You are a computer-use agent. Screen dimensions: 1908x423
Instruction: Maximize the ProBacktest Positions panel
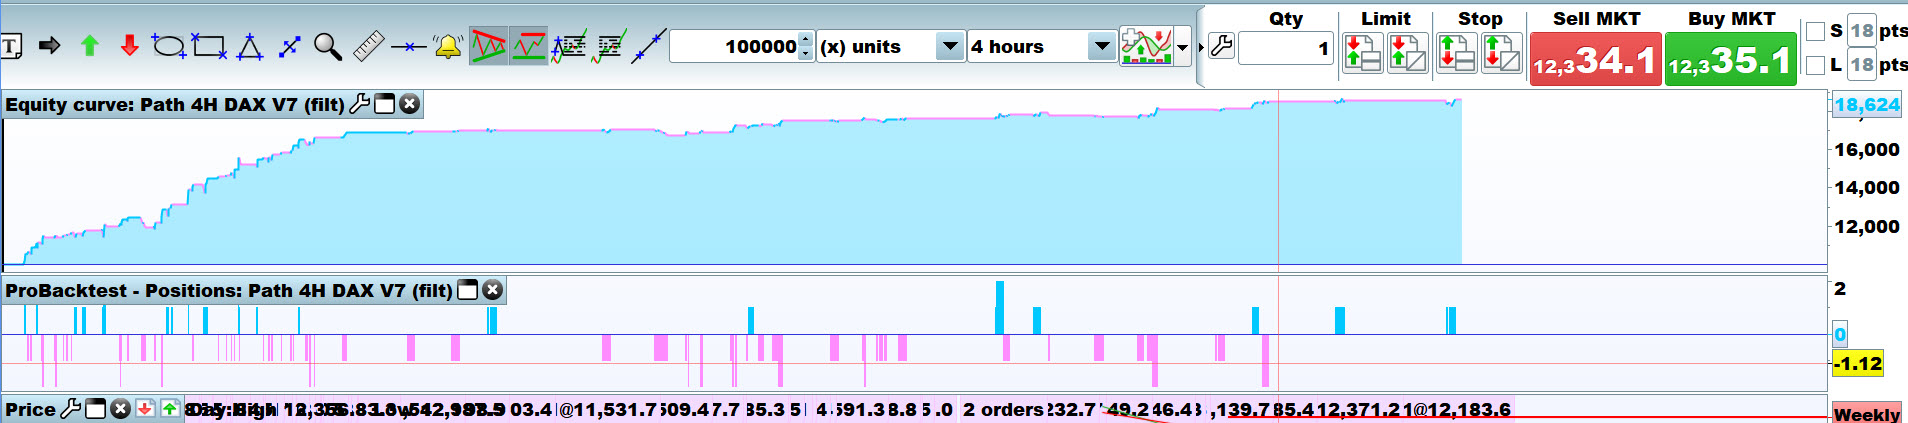tap(467, 290)
